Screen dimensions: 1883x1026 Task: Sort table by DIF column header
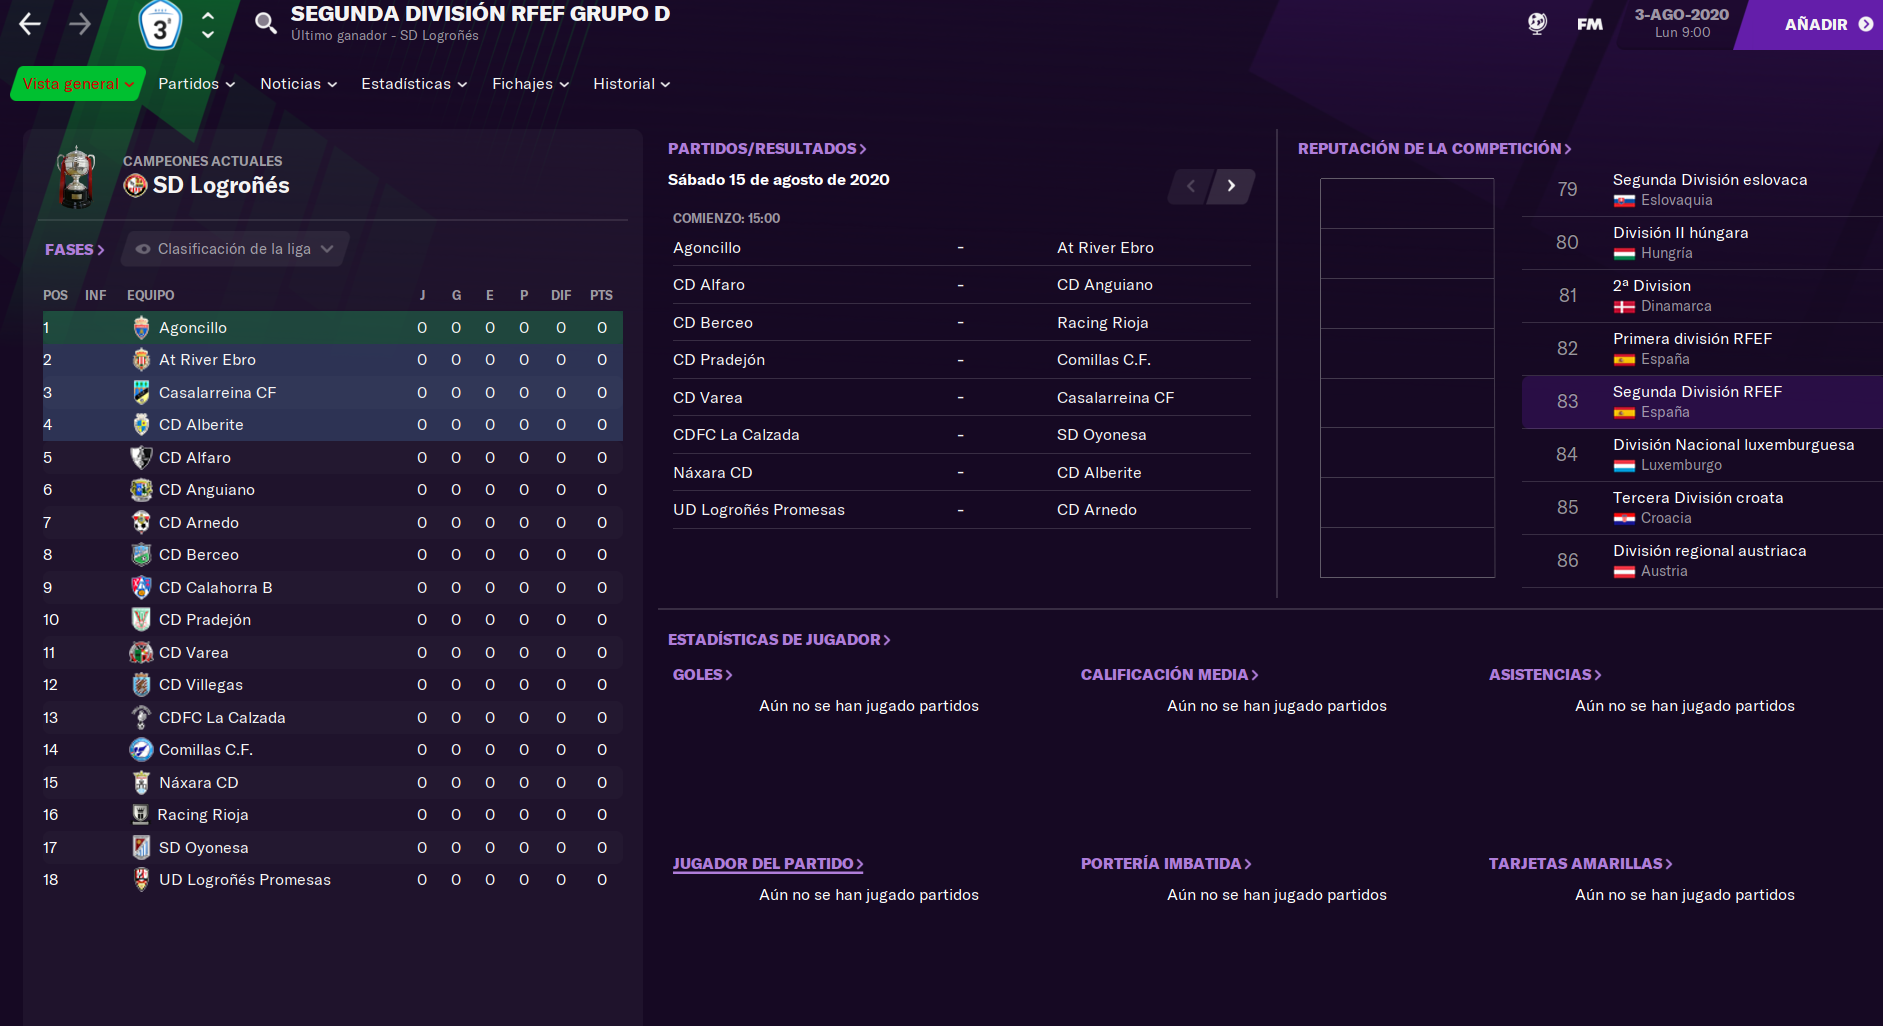[x=561, y=295]
